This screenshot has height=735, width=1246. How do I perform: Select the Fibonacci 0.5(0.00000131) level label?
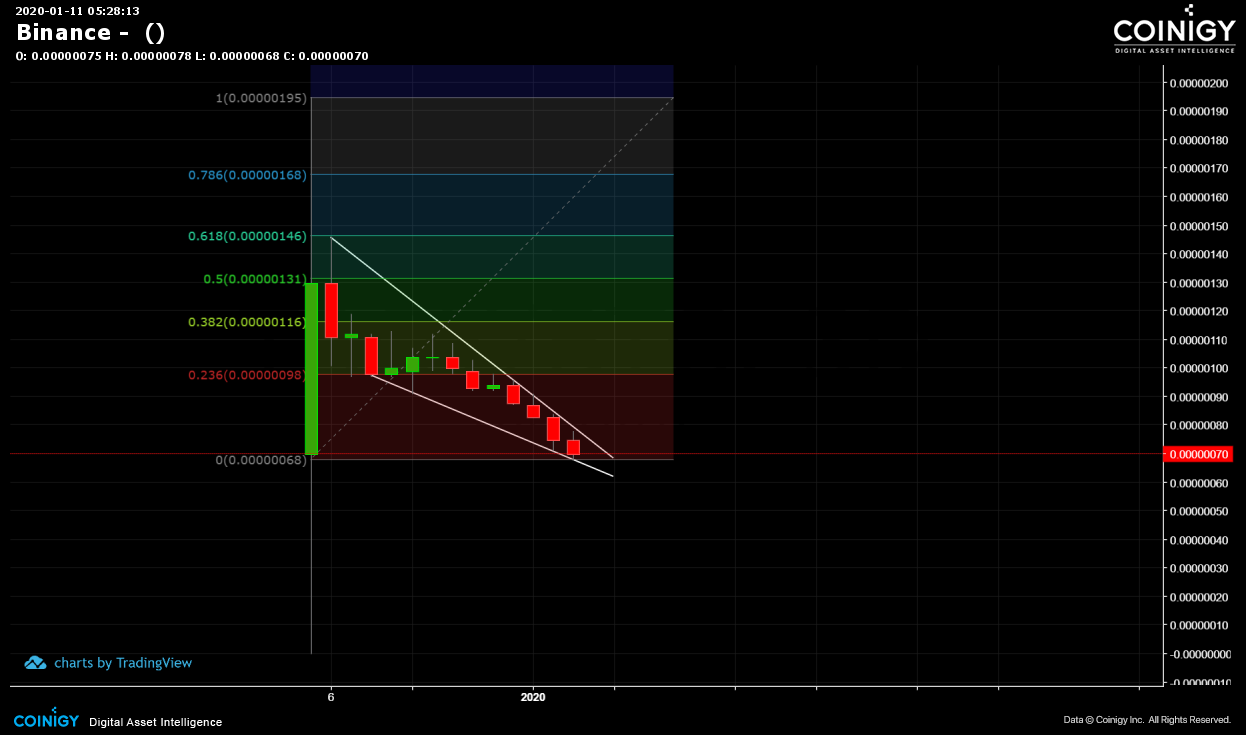(255, 279)
